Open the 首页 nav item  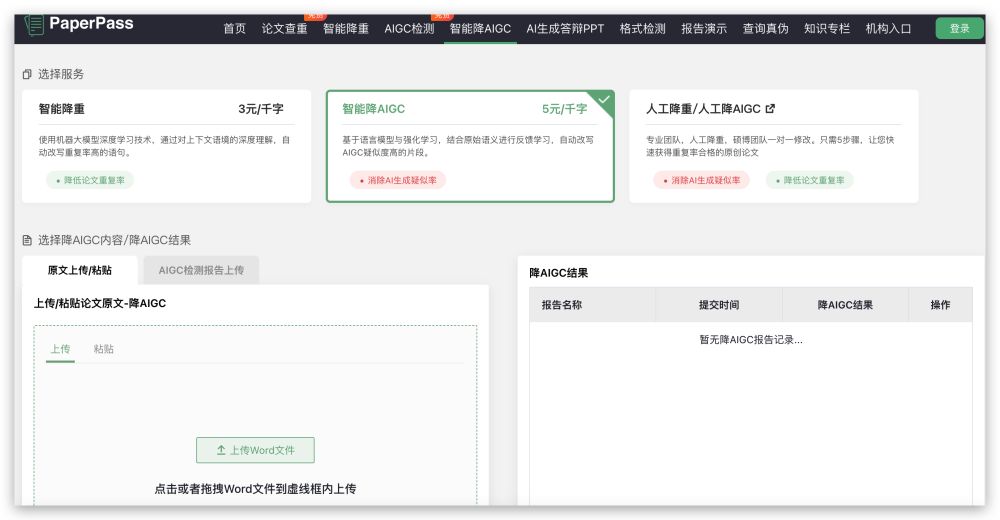235,29
